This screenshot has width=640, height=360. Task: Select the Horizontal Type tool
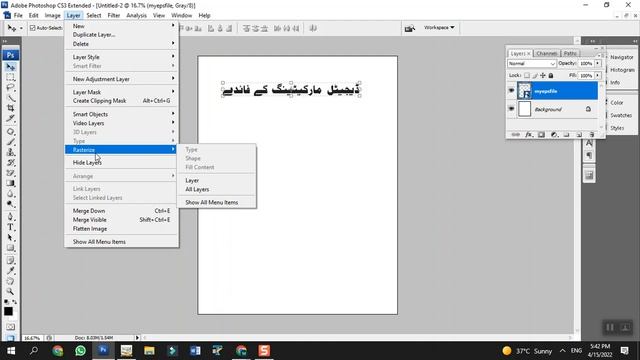[x=11, y=227]
